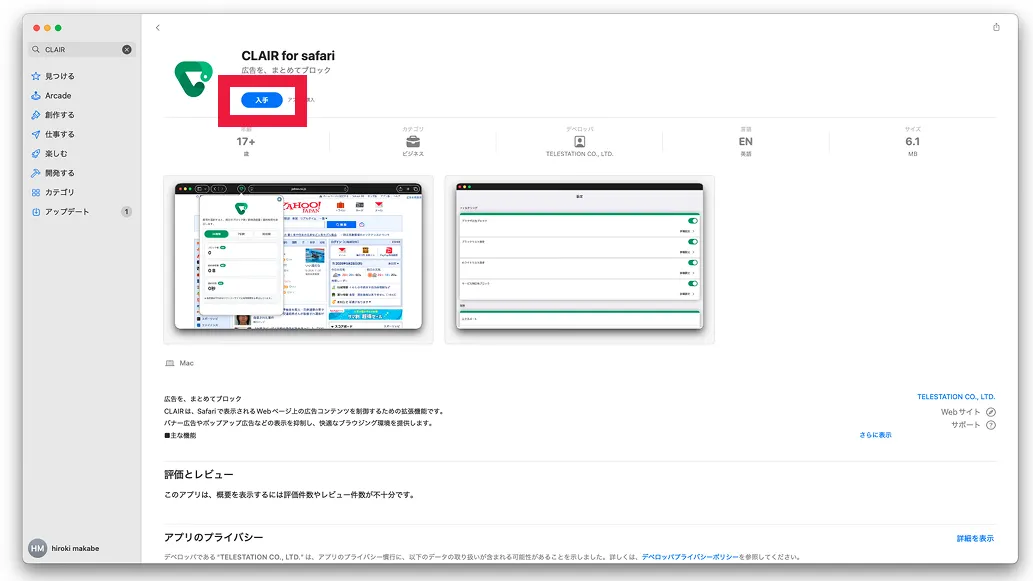This screenshot has width=1033, height=581.
Task: Click the Arcade joystick icon
Action: coord(36,96)
